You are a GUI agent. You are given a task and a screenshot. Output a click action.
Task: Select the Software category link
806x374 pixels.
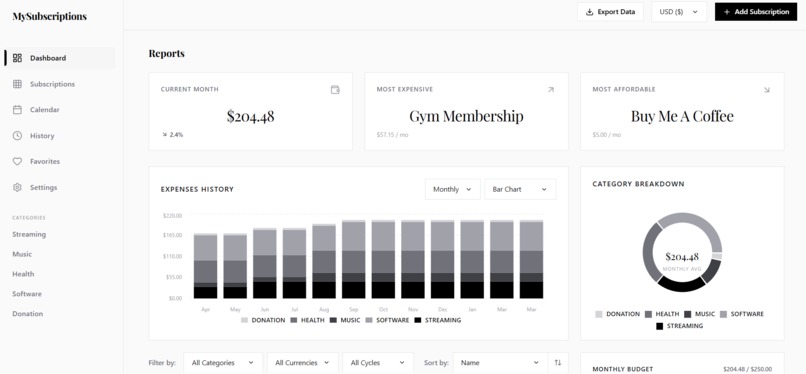[x=27, y=294]
